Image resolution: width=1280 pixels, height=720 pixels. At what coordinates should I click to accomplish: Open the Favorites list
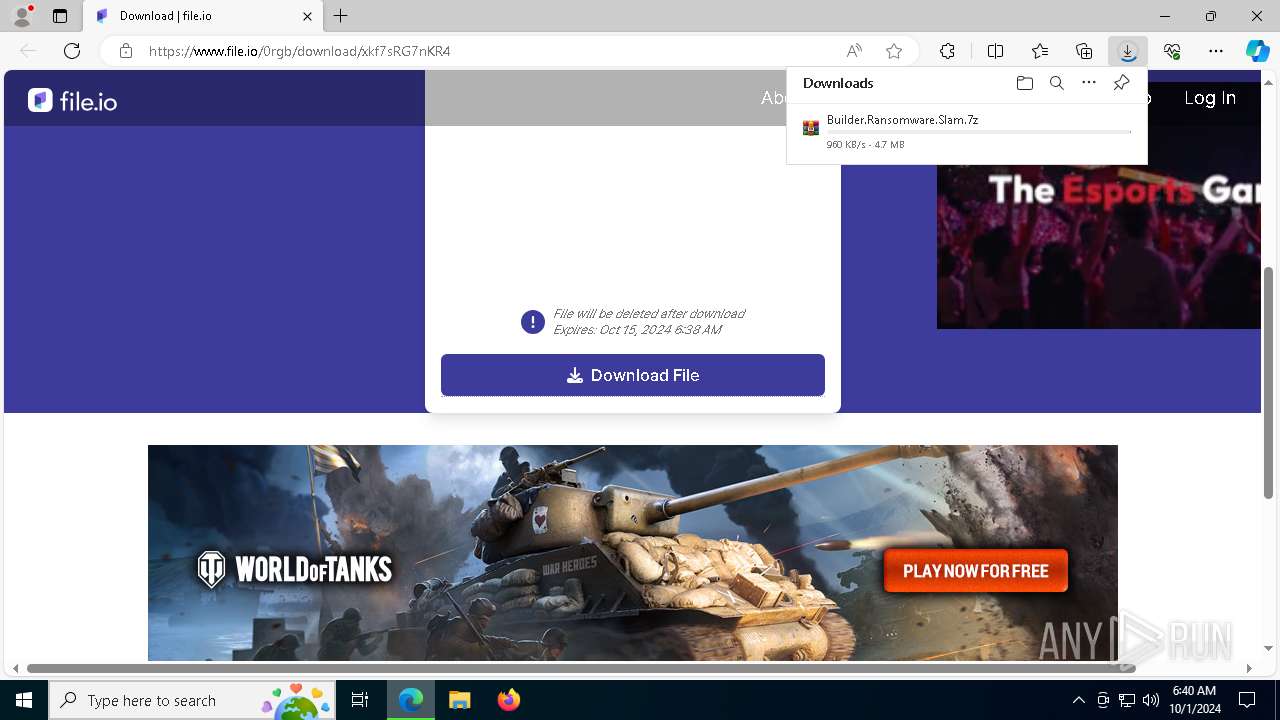click(x=1040, y=51)
